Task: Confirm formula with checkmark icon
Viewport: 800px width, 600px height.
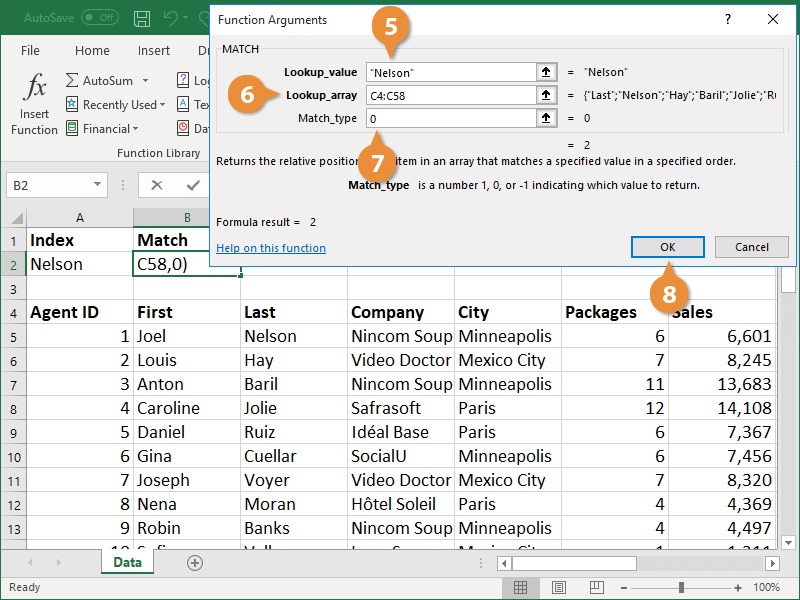Action: pos(193,185)
